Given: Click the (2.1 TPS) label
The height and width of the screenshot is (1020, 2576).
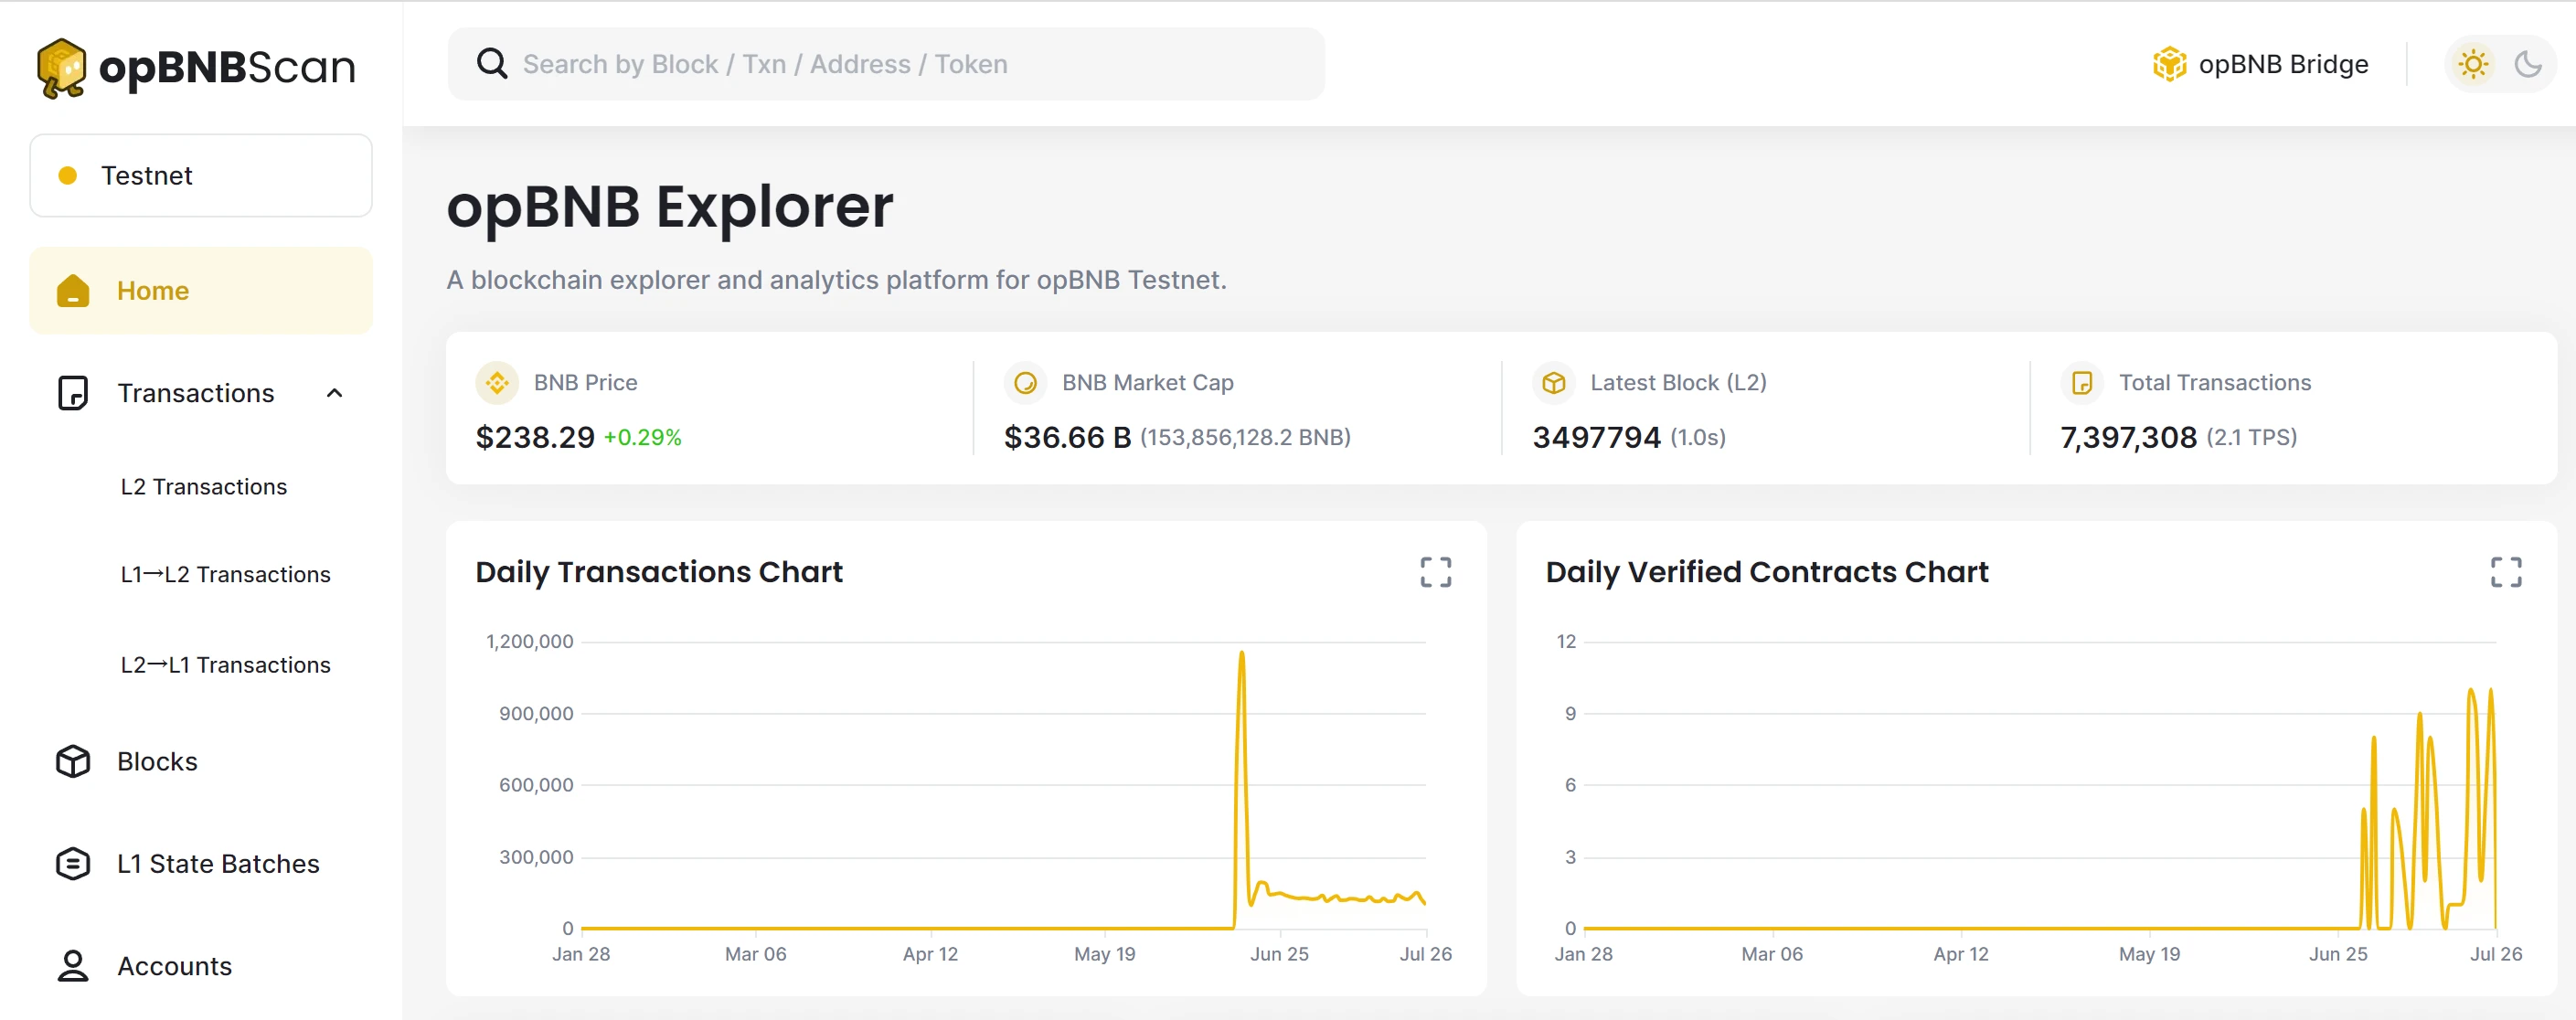Looking at the screenshot, I should click(x=2251, y=438).
